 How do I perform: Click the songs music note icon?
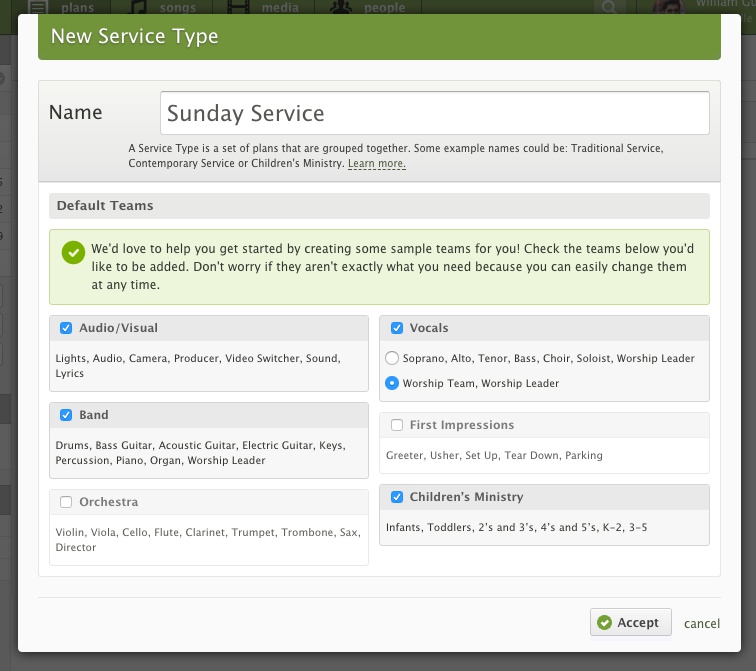pyautogui.click(x=138, y=7)
